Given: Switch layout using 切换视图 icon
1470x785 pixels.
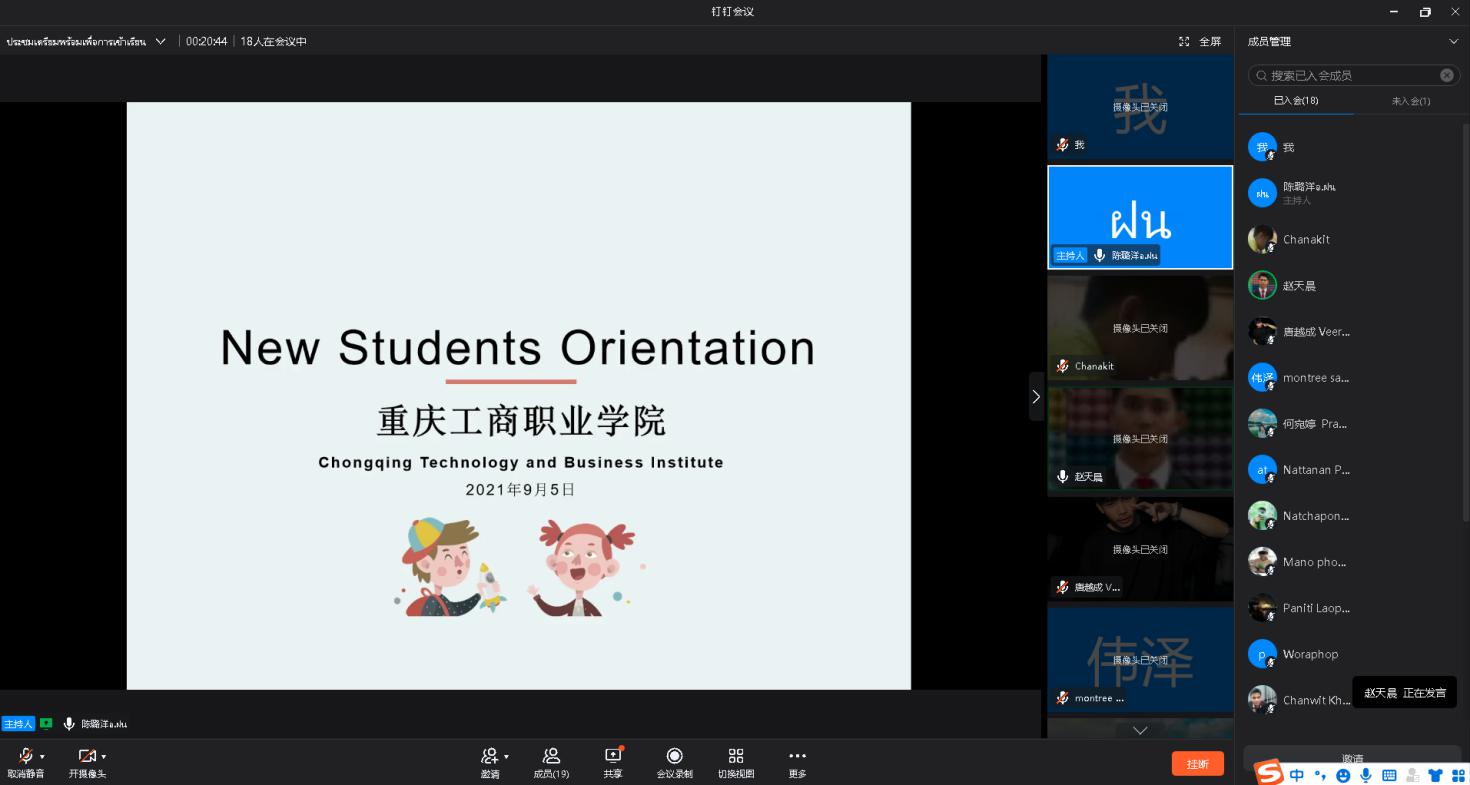Looking at the screenshot, I should pyautogui.click(x=736, y=756).
